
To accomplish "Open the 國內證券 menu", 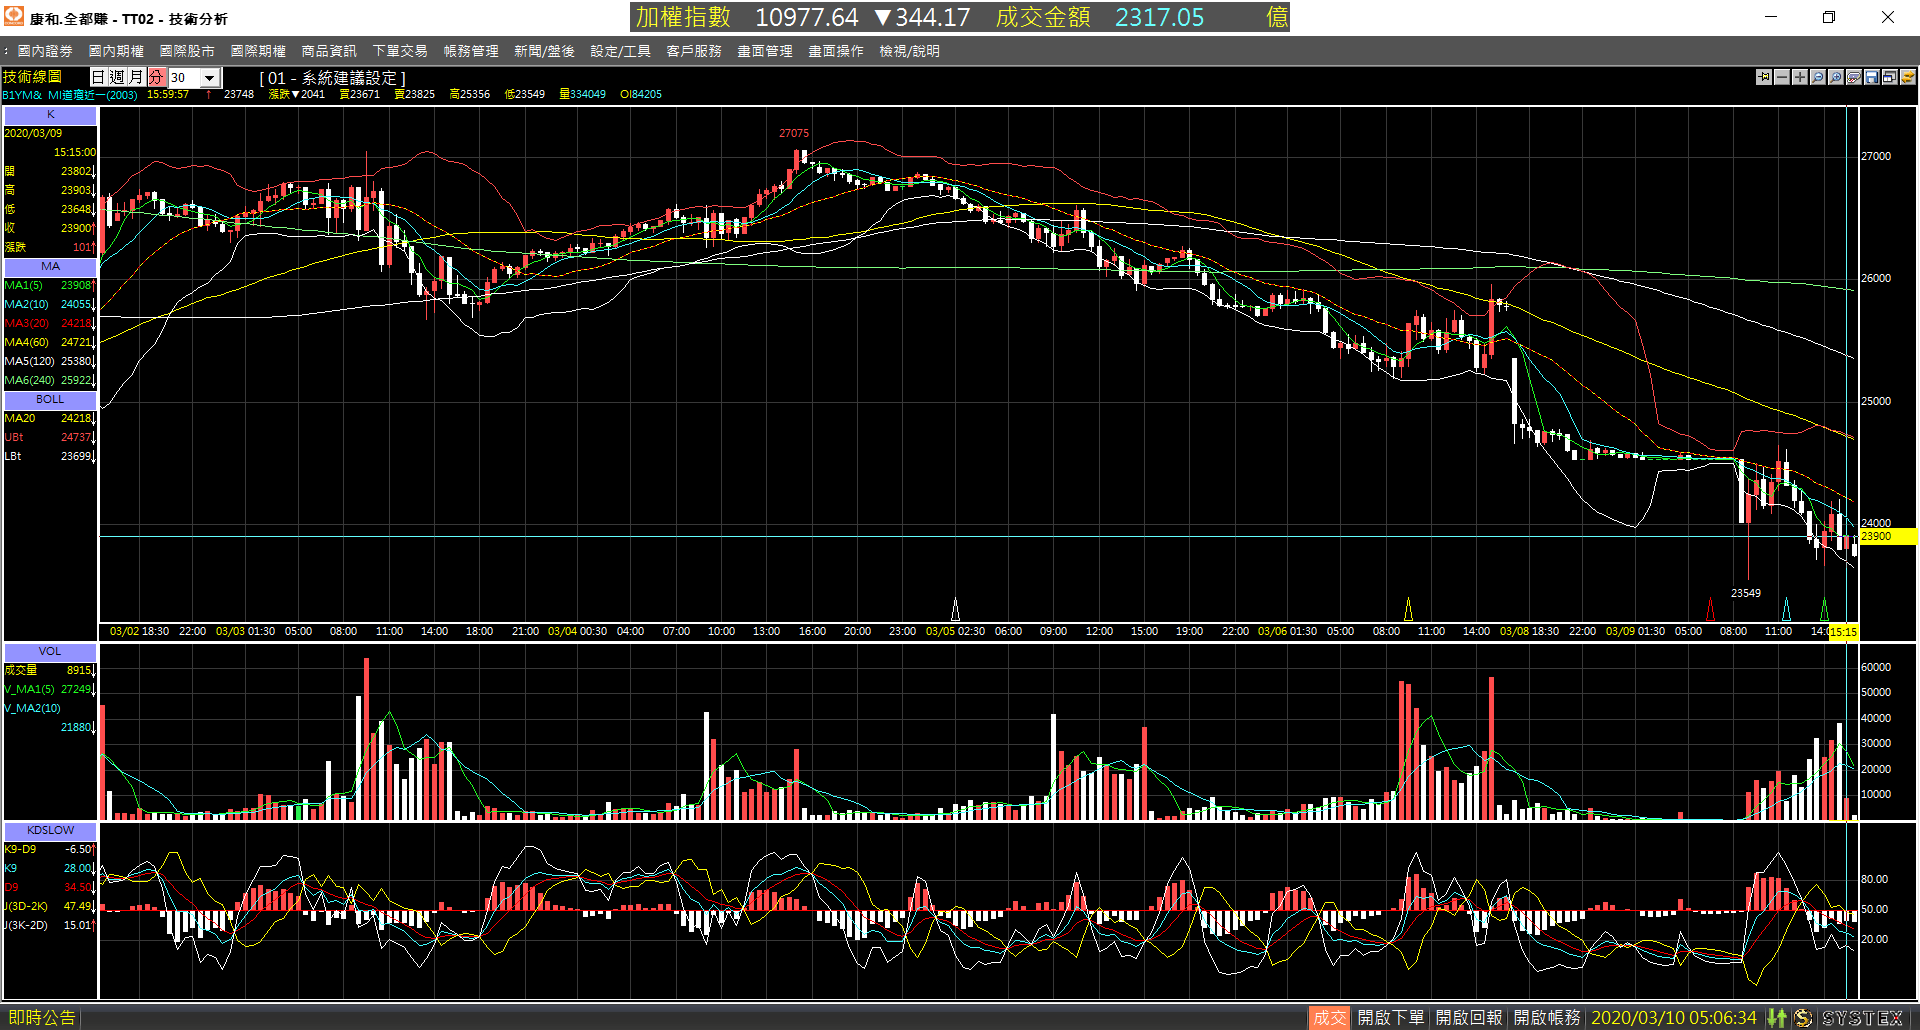I will [45, 51].
